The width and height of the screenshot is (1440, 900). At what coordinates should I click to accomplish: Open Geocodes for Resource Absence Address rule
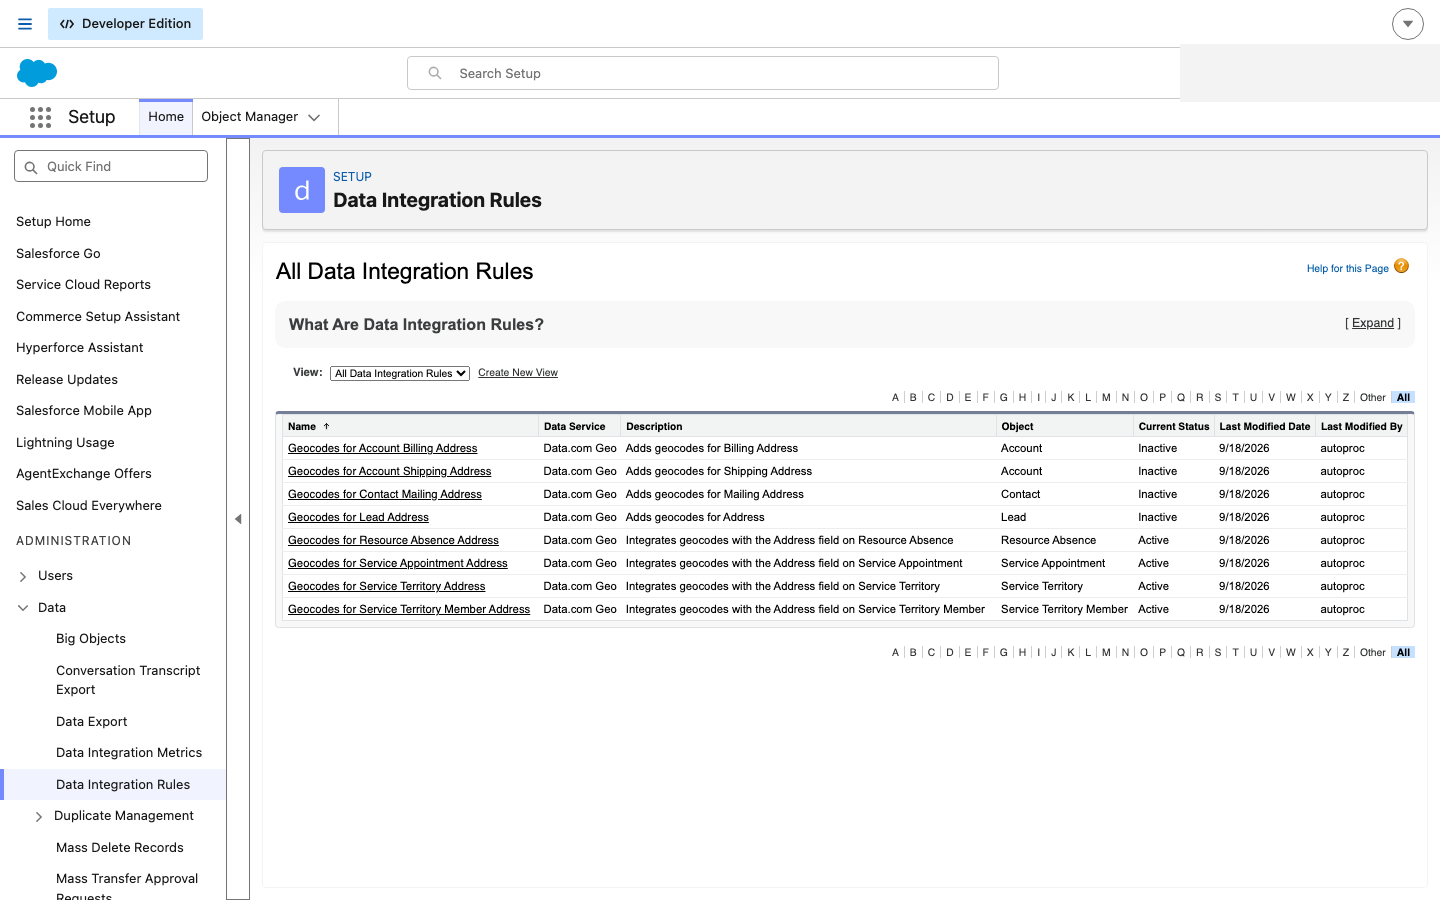coord(393,541)
